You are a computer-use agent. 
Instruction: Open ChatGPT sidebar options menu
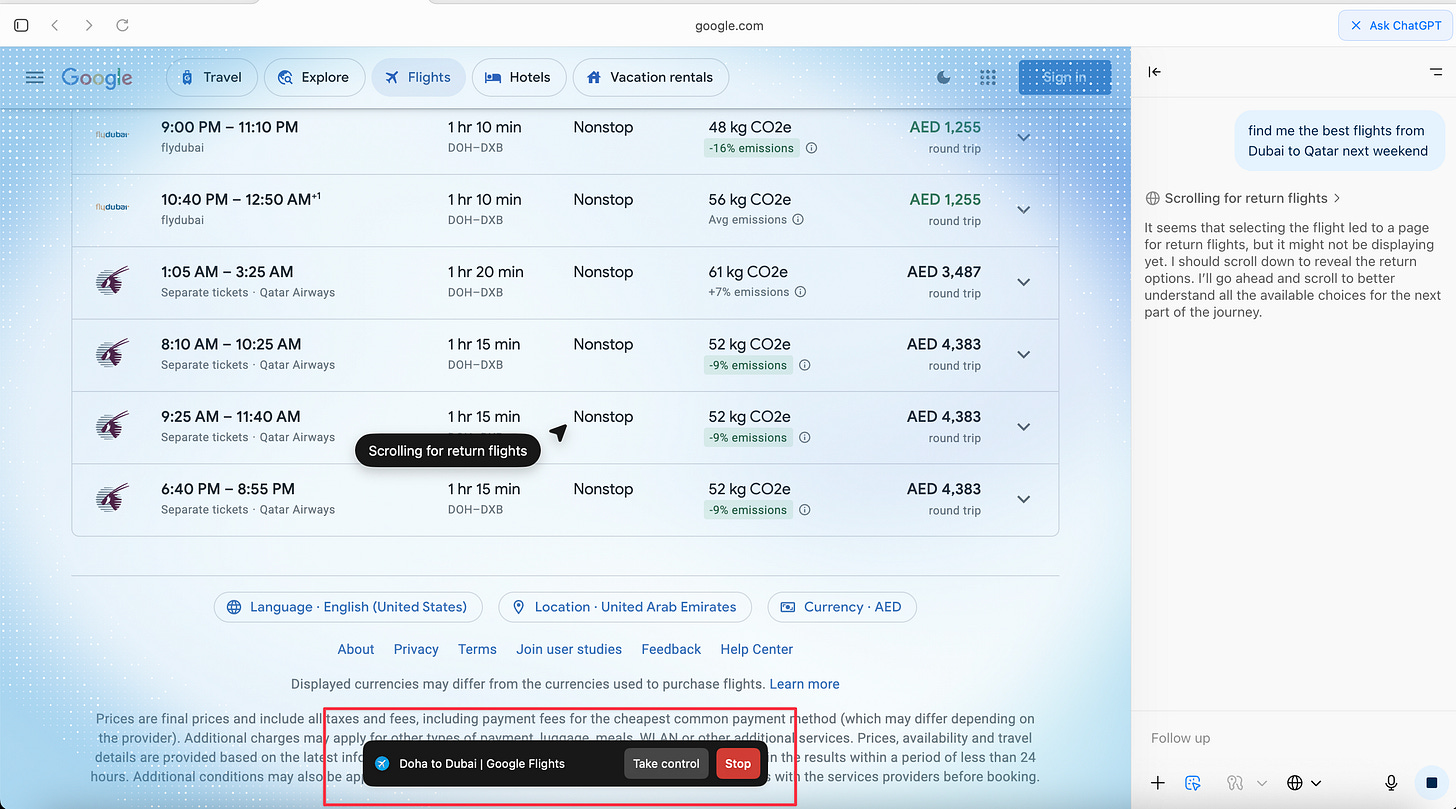pyautogui.click(x=1437, y=72)
